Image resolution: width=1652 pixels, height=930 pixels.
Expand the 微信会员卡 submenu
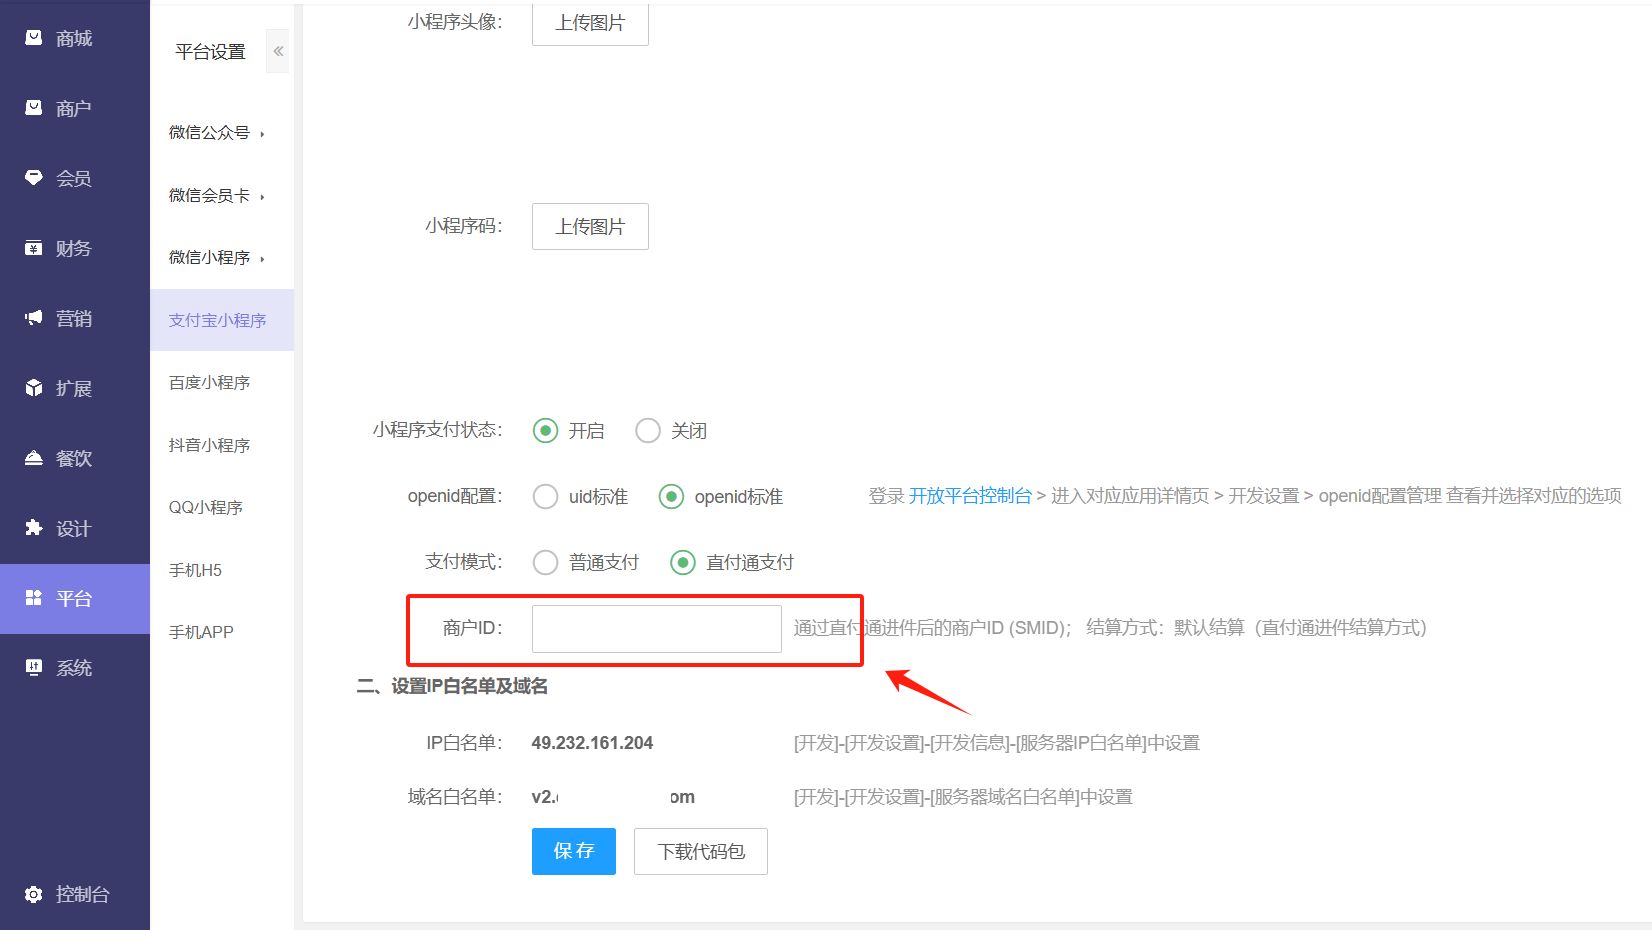click(x=216, y=196)
